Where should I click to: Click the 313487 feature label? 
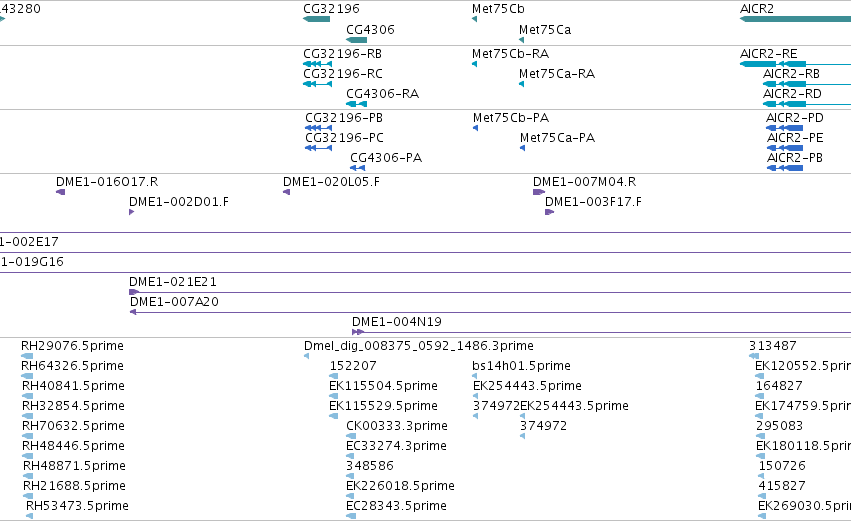[773, 346]
